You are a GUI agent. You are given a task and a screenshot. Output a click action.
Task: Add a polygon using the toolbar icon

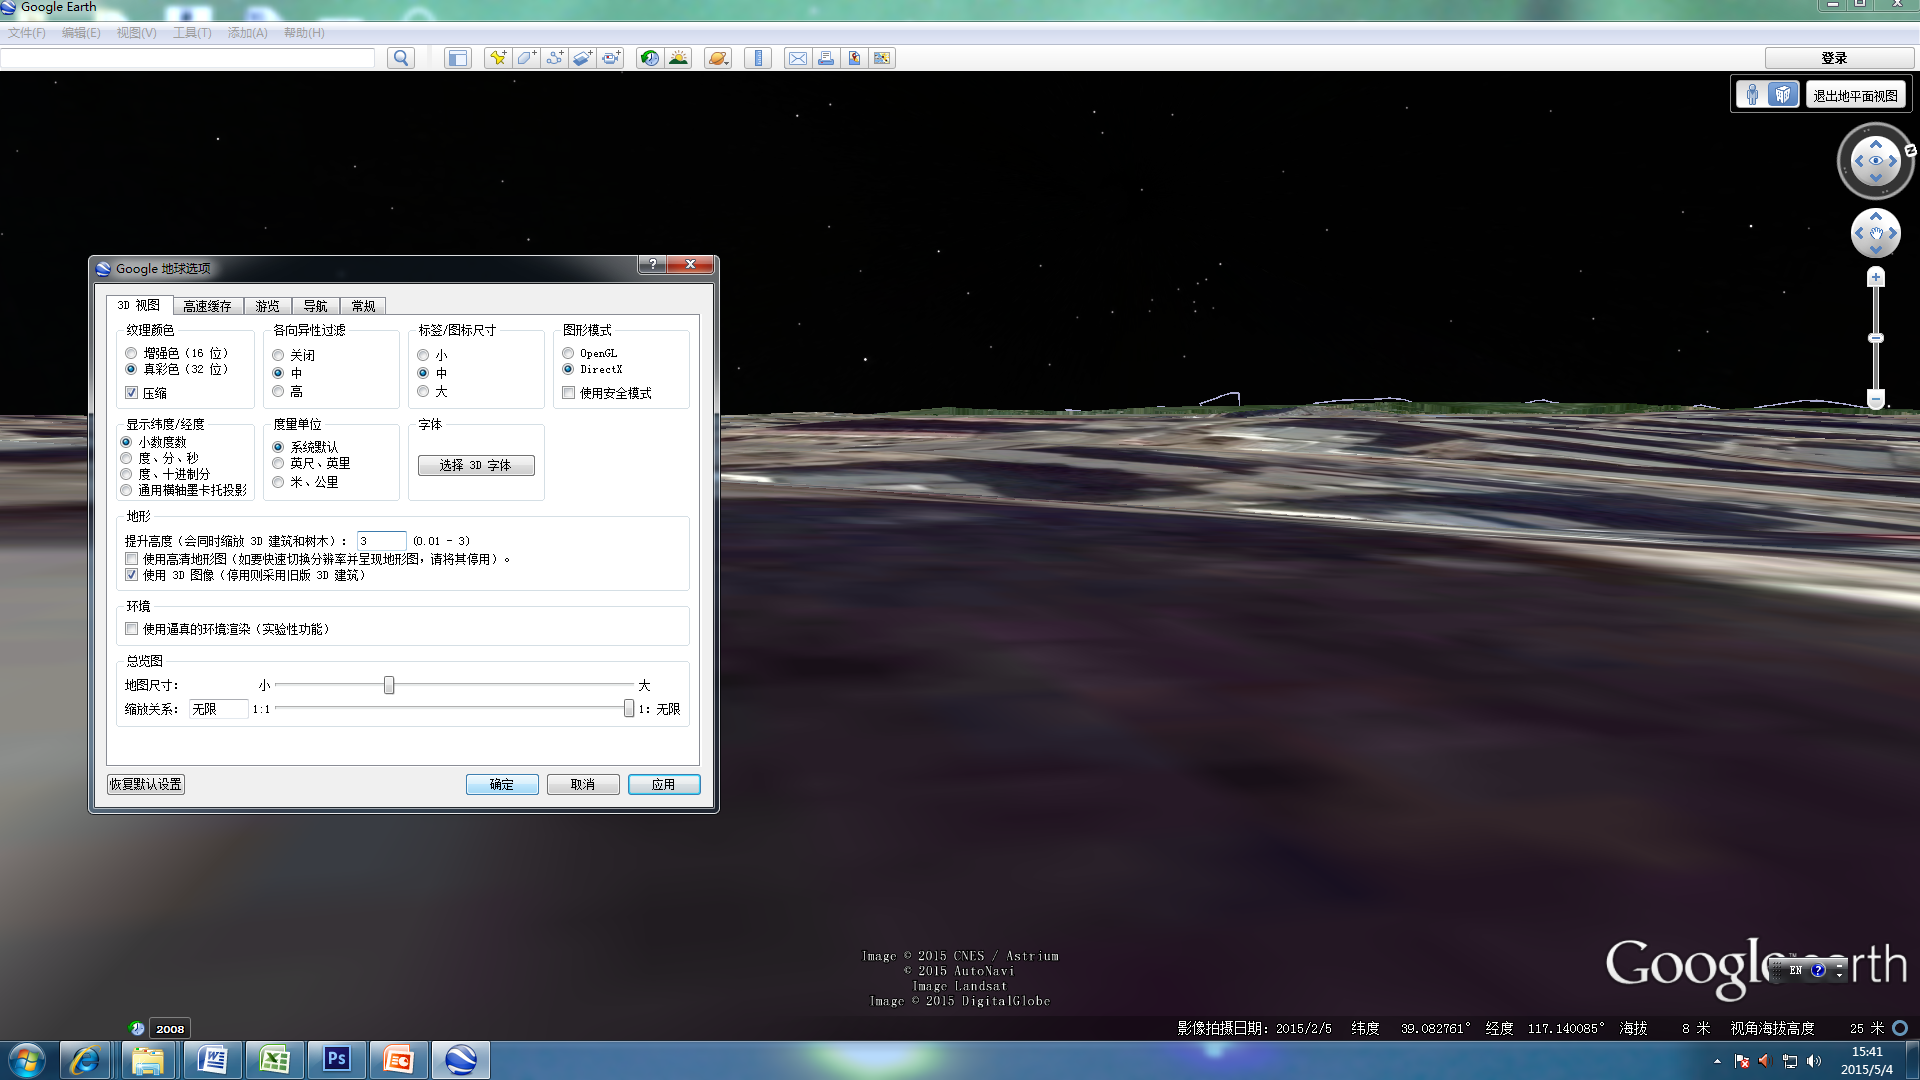526,58
